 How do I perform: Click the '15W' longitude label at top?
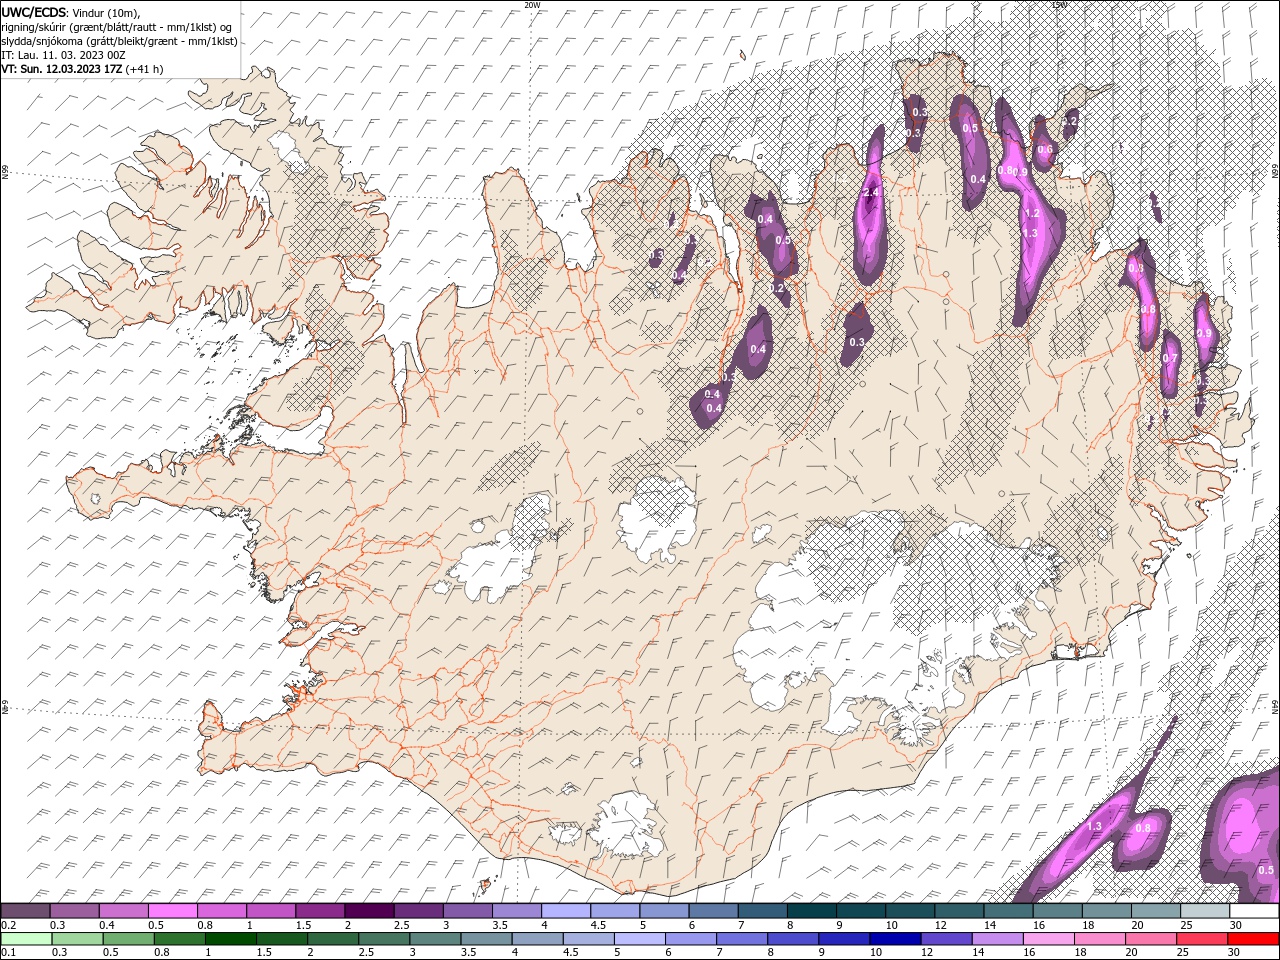click(x=1059, y=5)
